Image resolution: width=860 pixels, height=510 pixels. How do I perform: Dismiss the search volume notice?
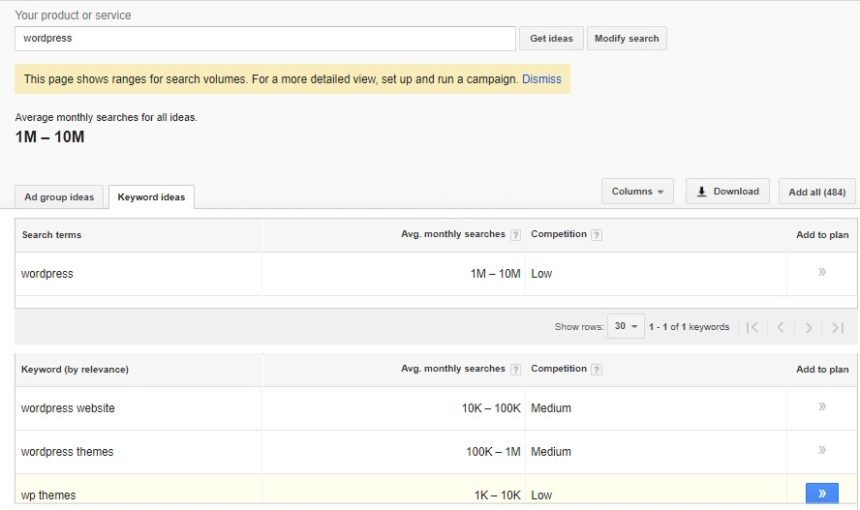[541, 79]
